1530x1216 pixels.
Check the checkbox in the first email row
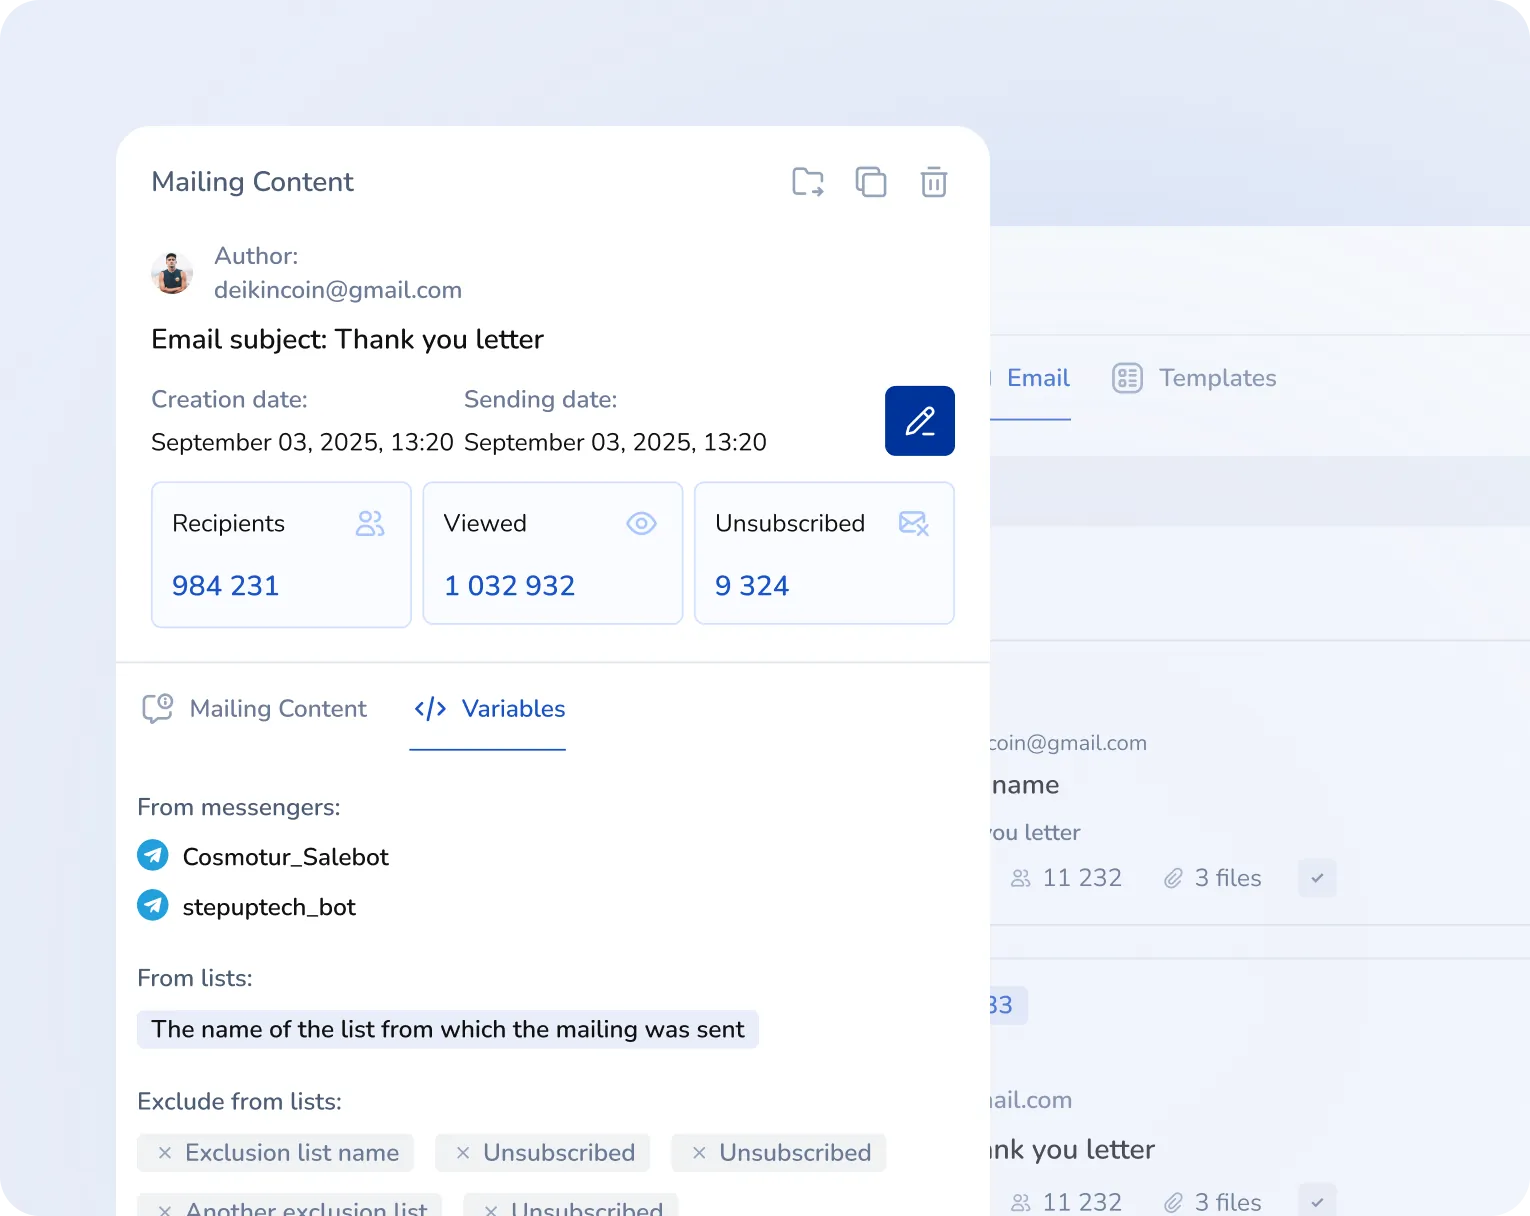[1317, 878]
